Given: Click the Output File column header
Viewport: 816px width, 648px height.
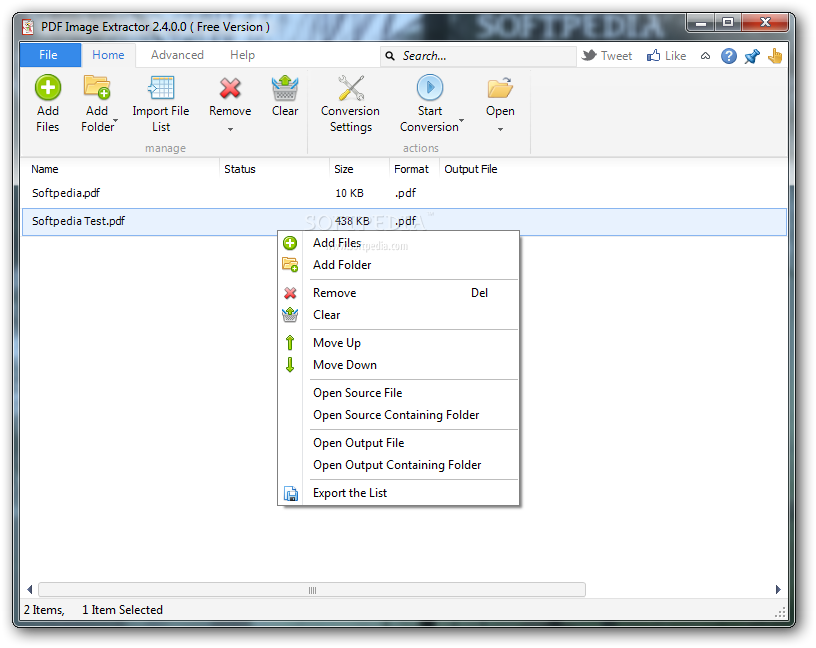Looking at the screenshot, I should (470, 169).
